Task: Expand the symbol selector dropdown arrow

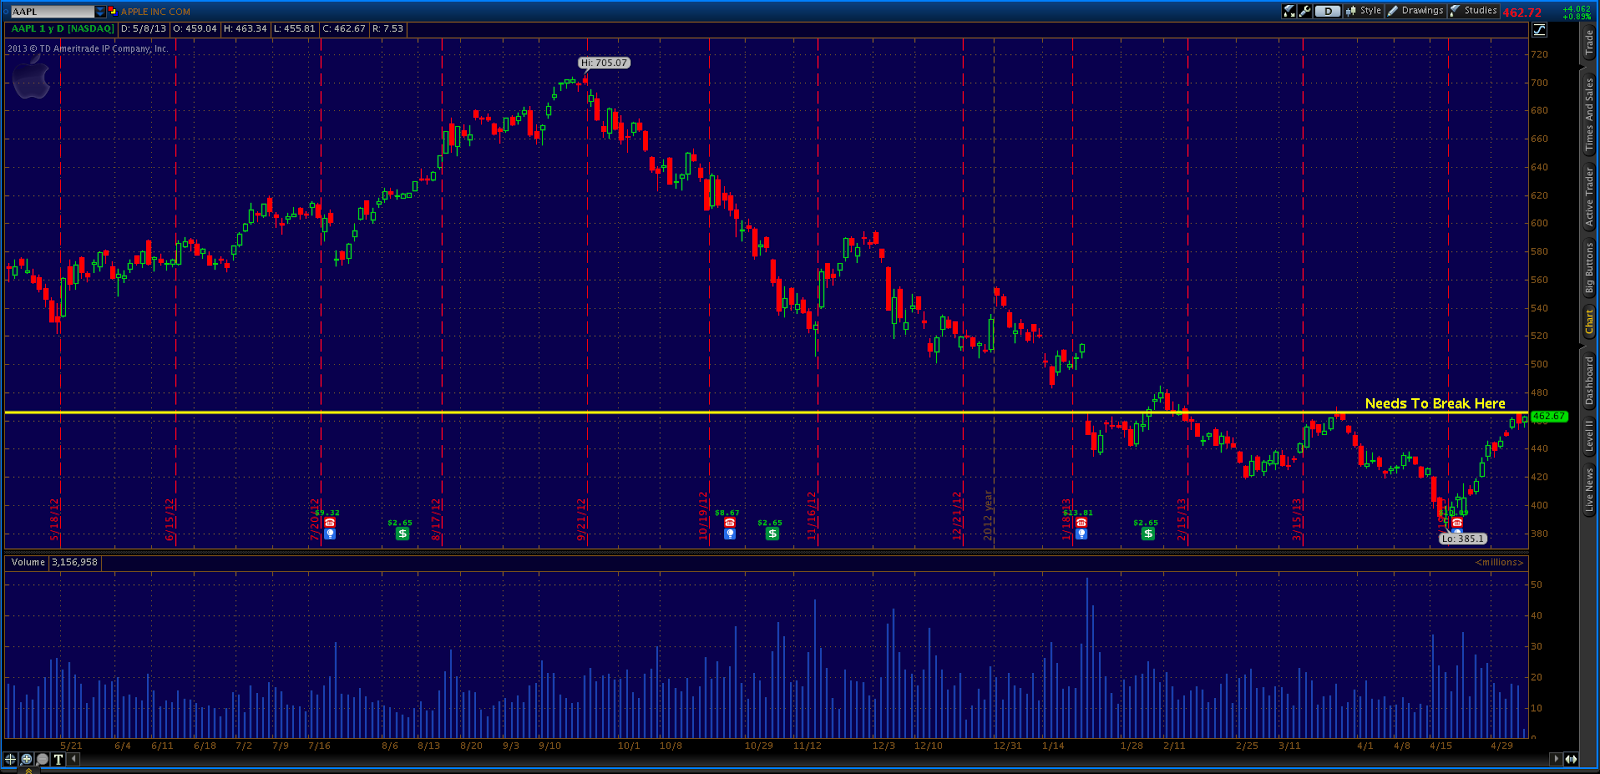Action: coord(100,11)
